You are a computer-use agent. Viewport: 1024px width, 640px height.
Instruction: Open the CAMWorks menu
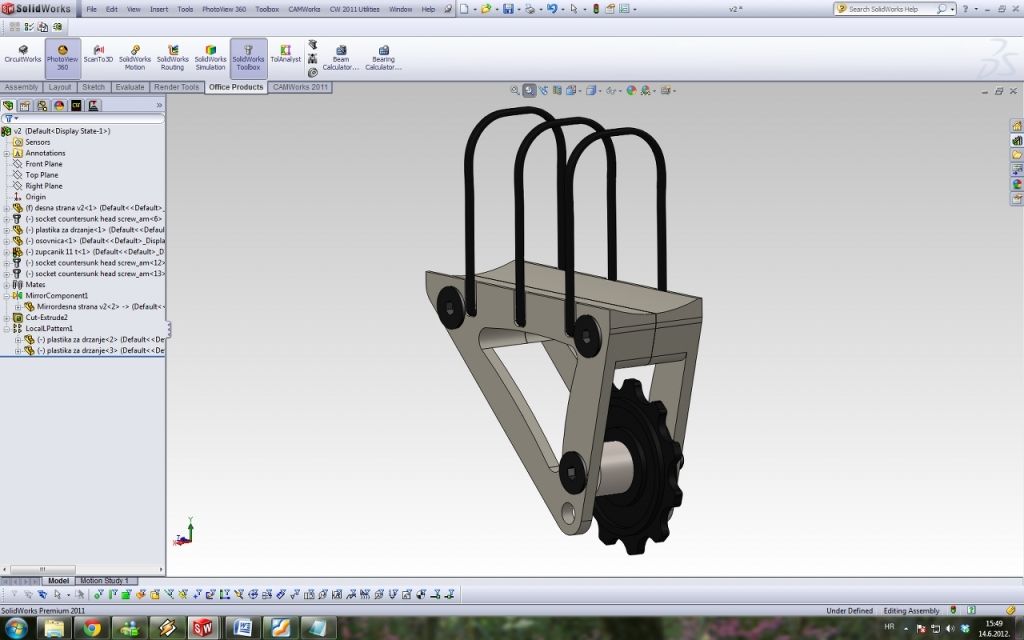[304, 9]
